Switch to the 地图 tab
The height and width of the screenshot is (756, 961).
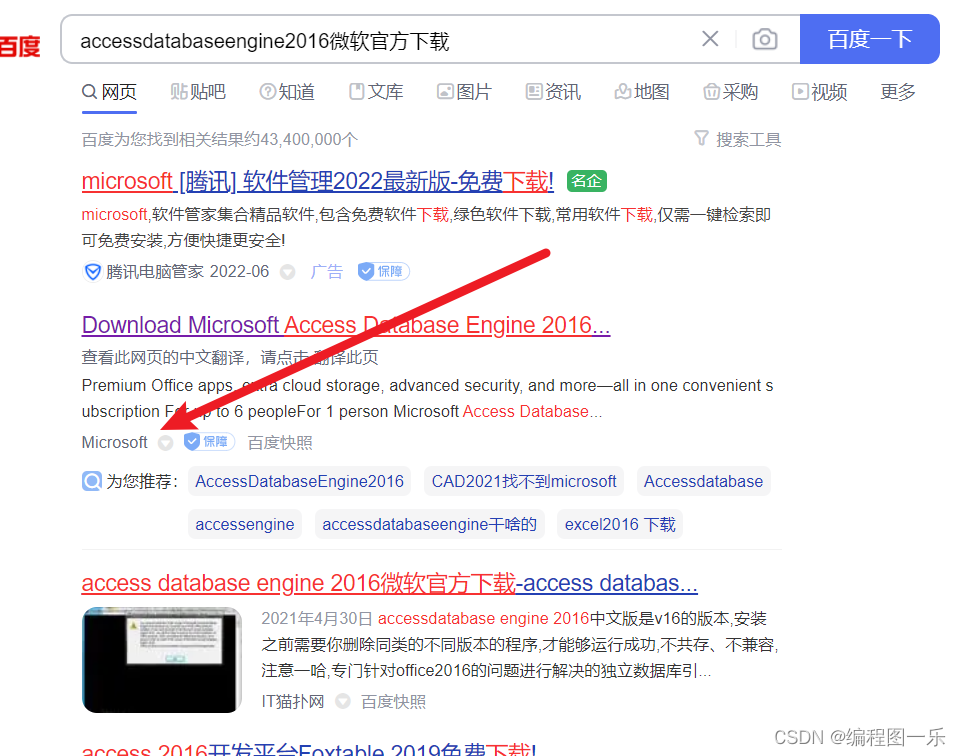pyautogui.click(x=642, y=93)
